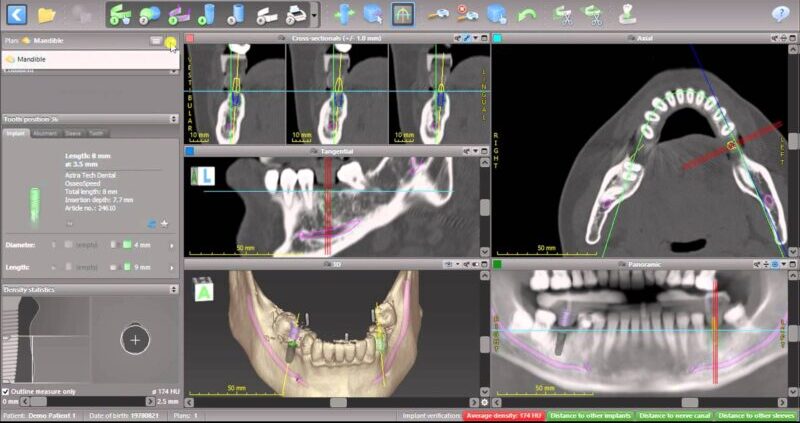Open Cross-sectionals view options dropdown
The width and height of the screenshot is (800, 423).
[x=476, y=38]
